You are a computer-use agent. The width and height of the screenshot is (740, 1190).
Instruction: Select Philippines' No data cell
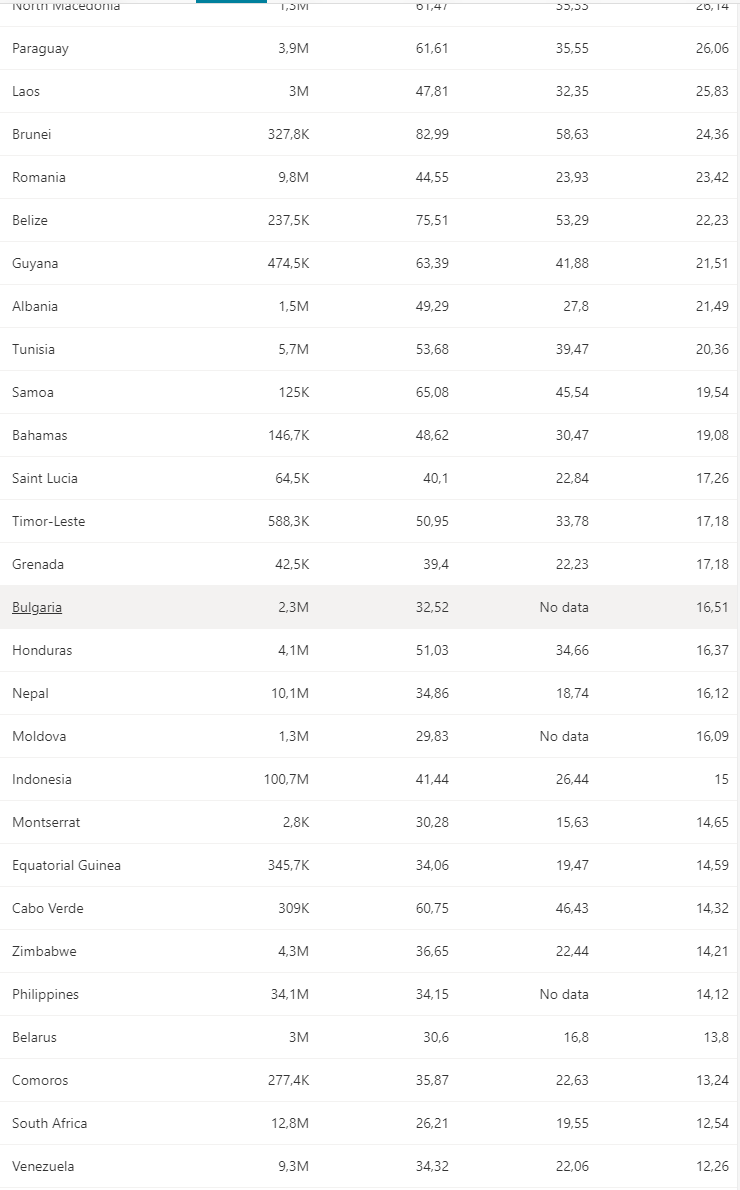click(x=564, y=994)
